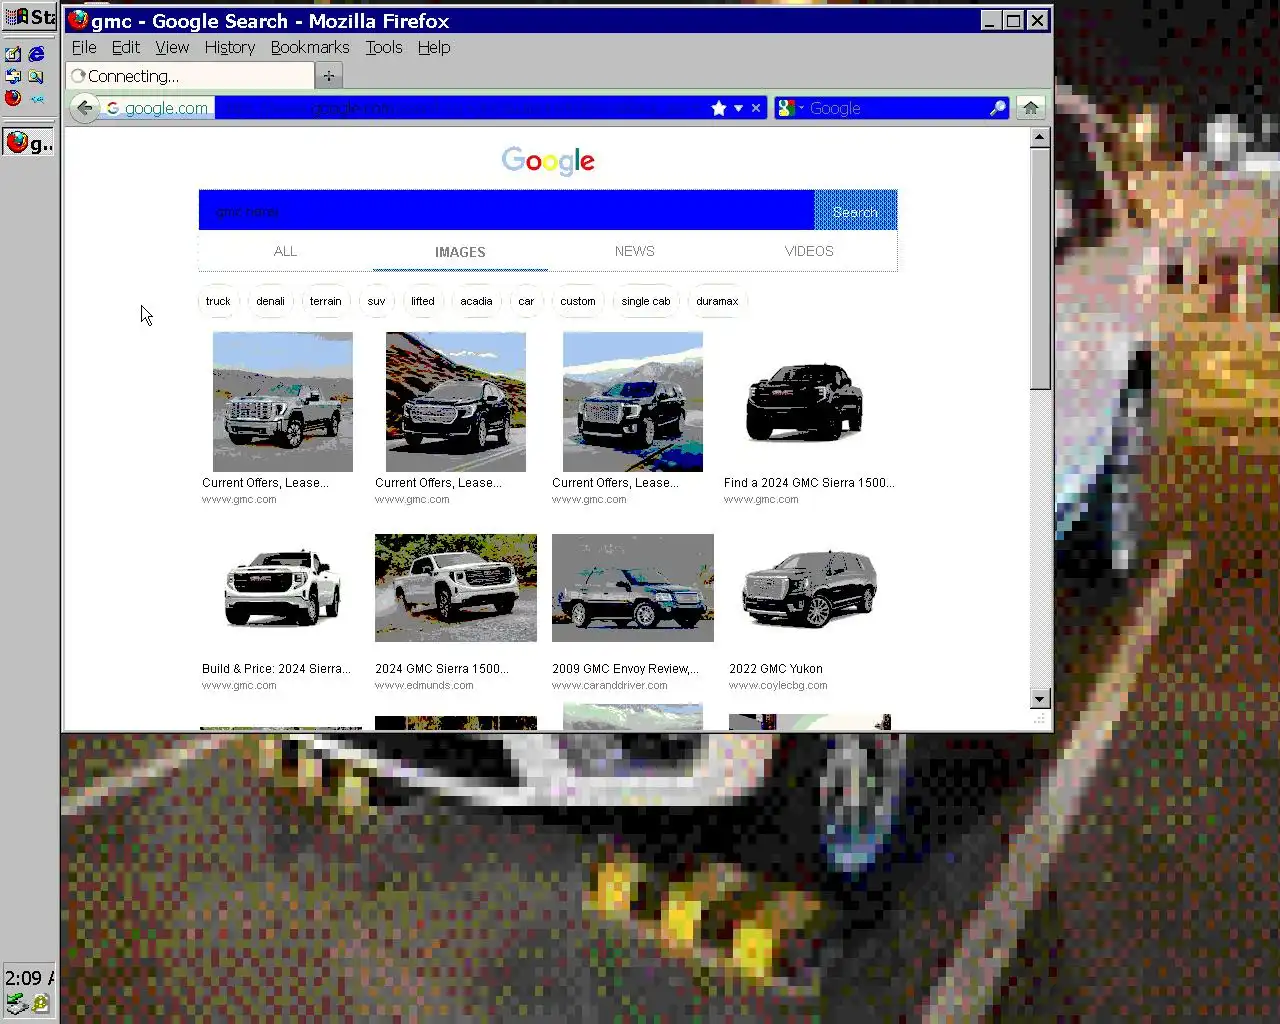Open the Build & Price 2024 Sierra thumbnail

[x=283, y=588]
